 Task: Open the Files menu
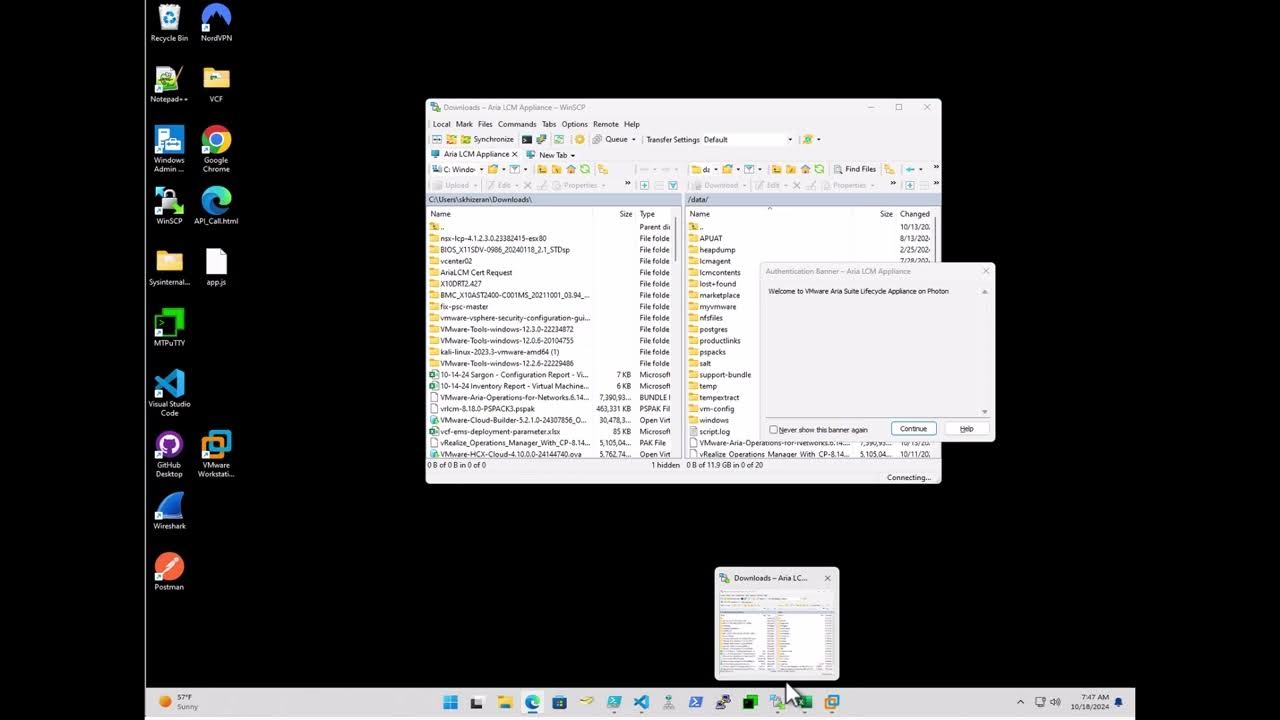click(x=485, y=124)
